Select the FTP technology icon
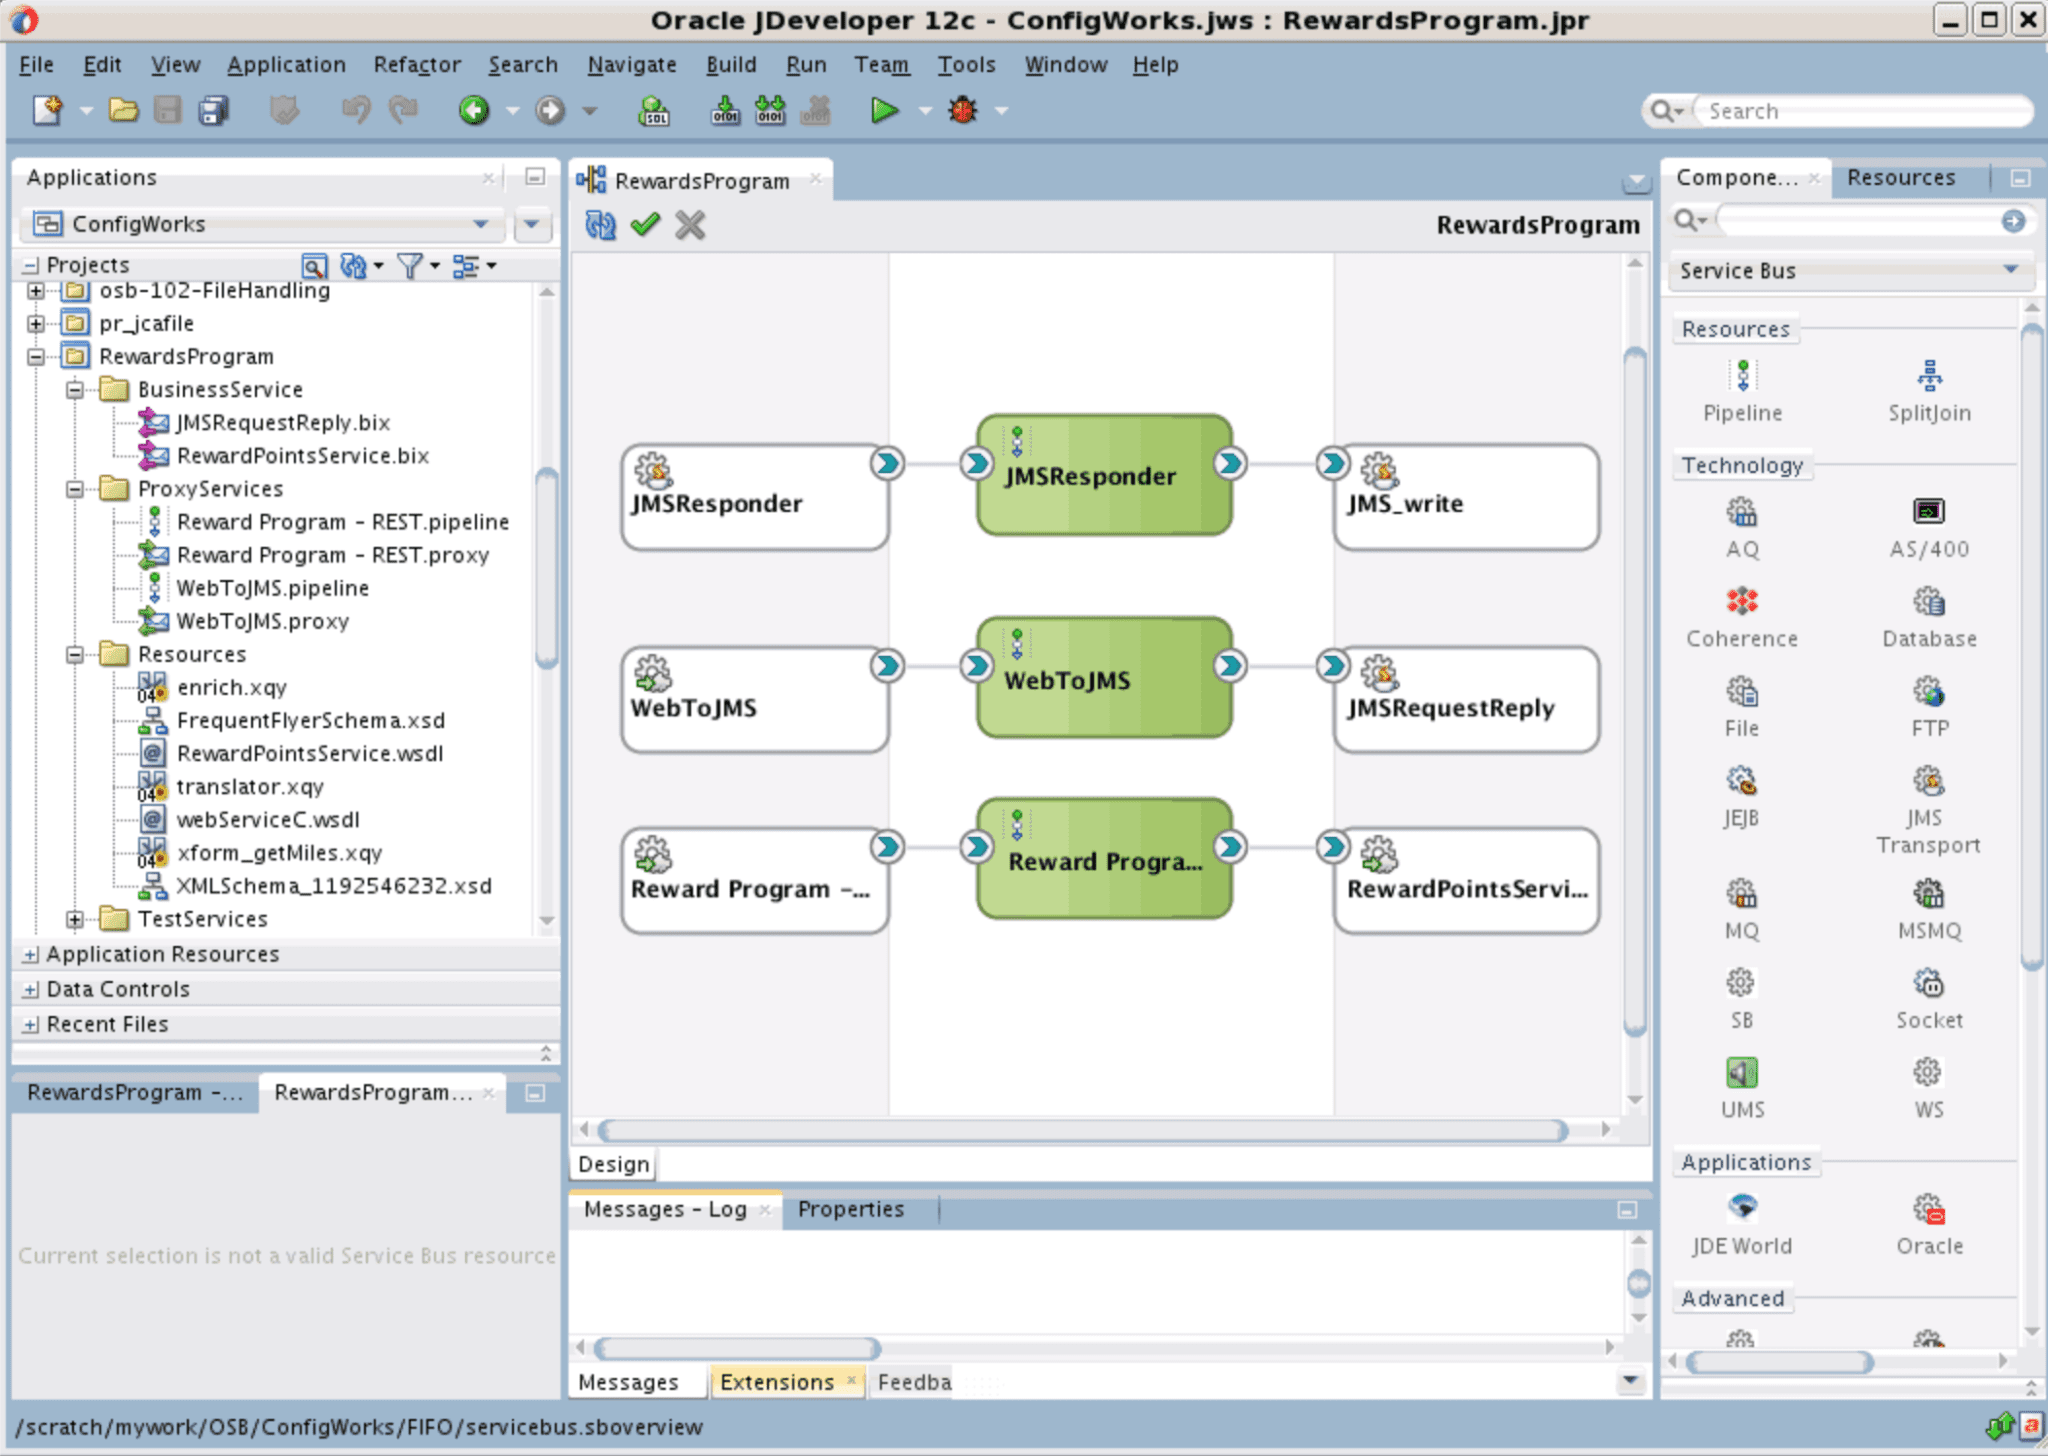 point(1928,691)
